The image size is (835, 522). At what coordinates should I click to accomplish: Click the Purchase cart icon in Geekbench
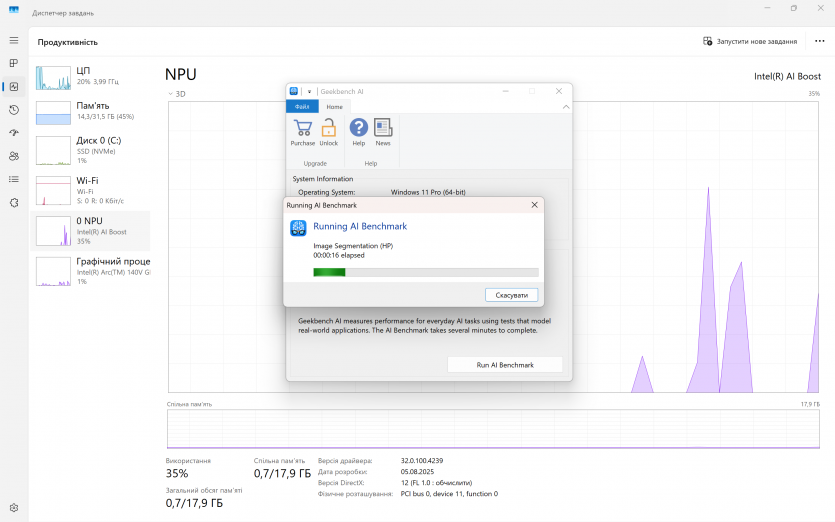(302, 128)
